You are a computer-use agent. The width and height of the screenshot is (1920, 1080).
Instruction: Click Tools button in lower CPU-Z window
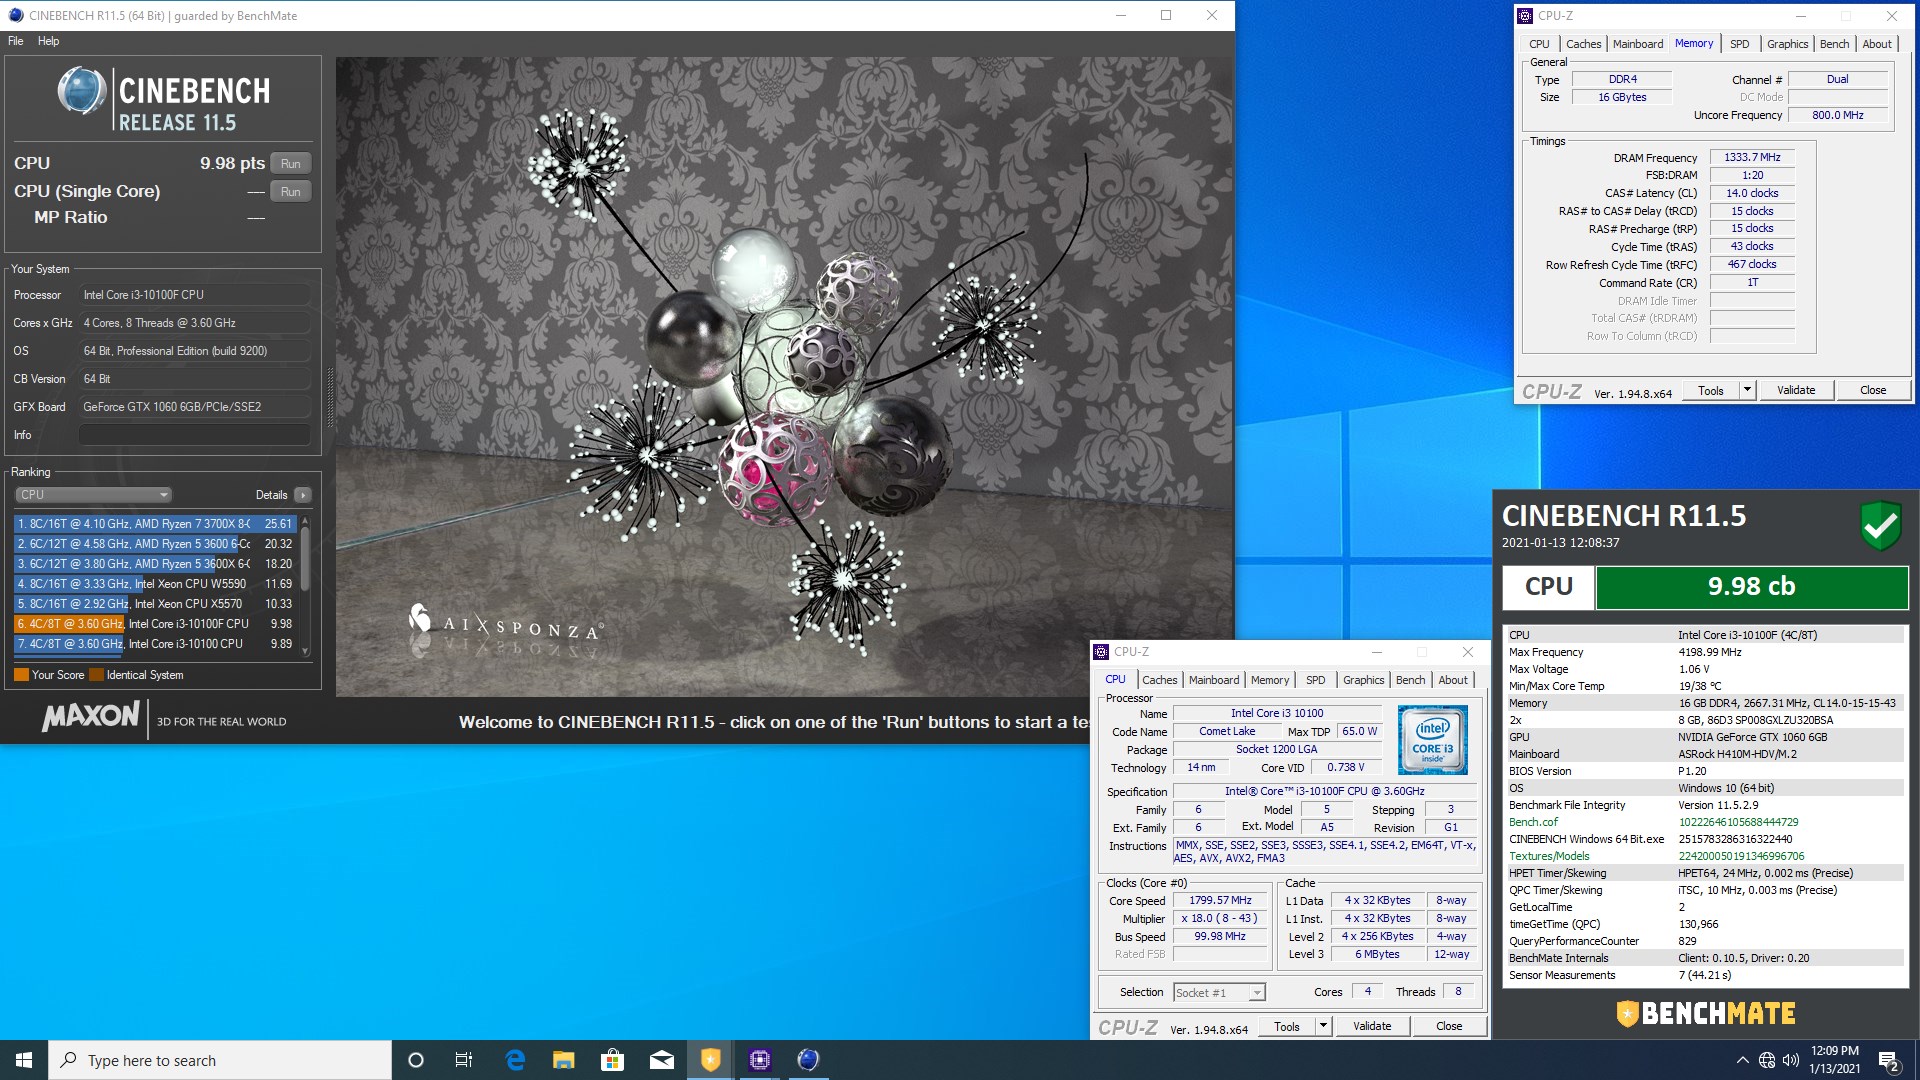1287,1027
